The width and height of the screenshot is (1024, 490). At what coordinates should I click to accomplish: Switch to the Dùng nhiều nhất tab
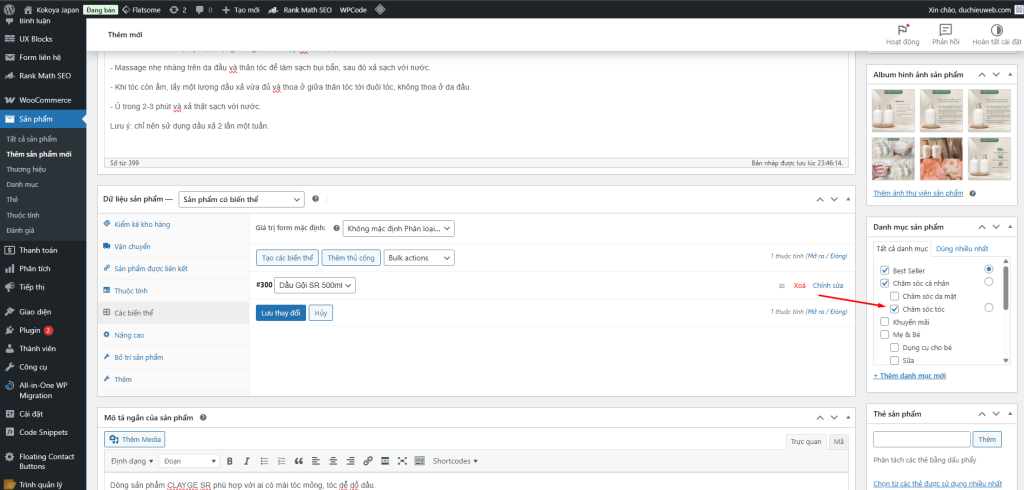962,248
